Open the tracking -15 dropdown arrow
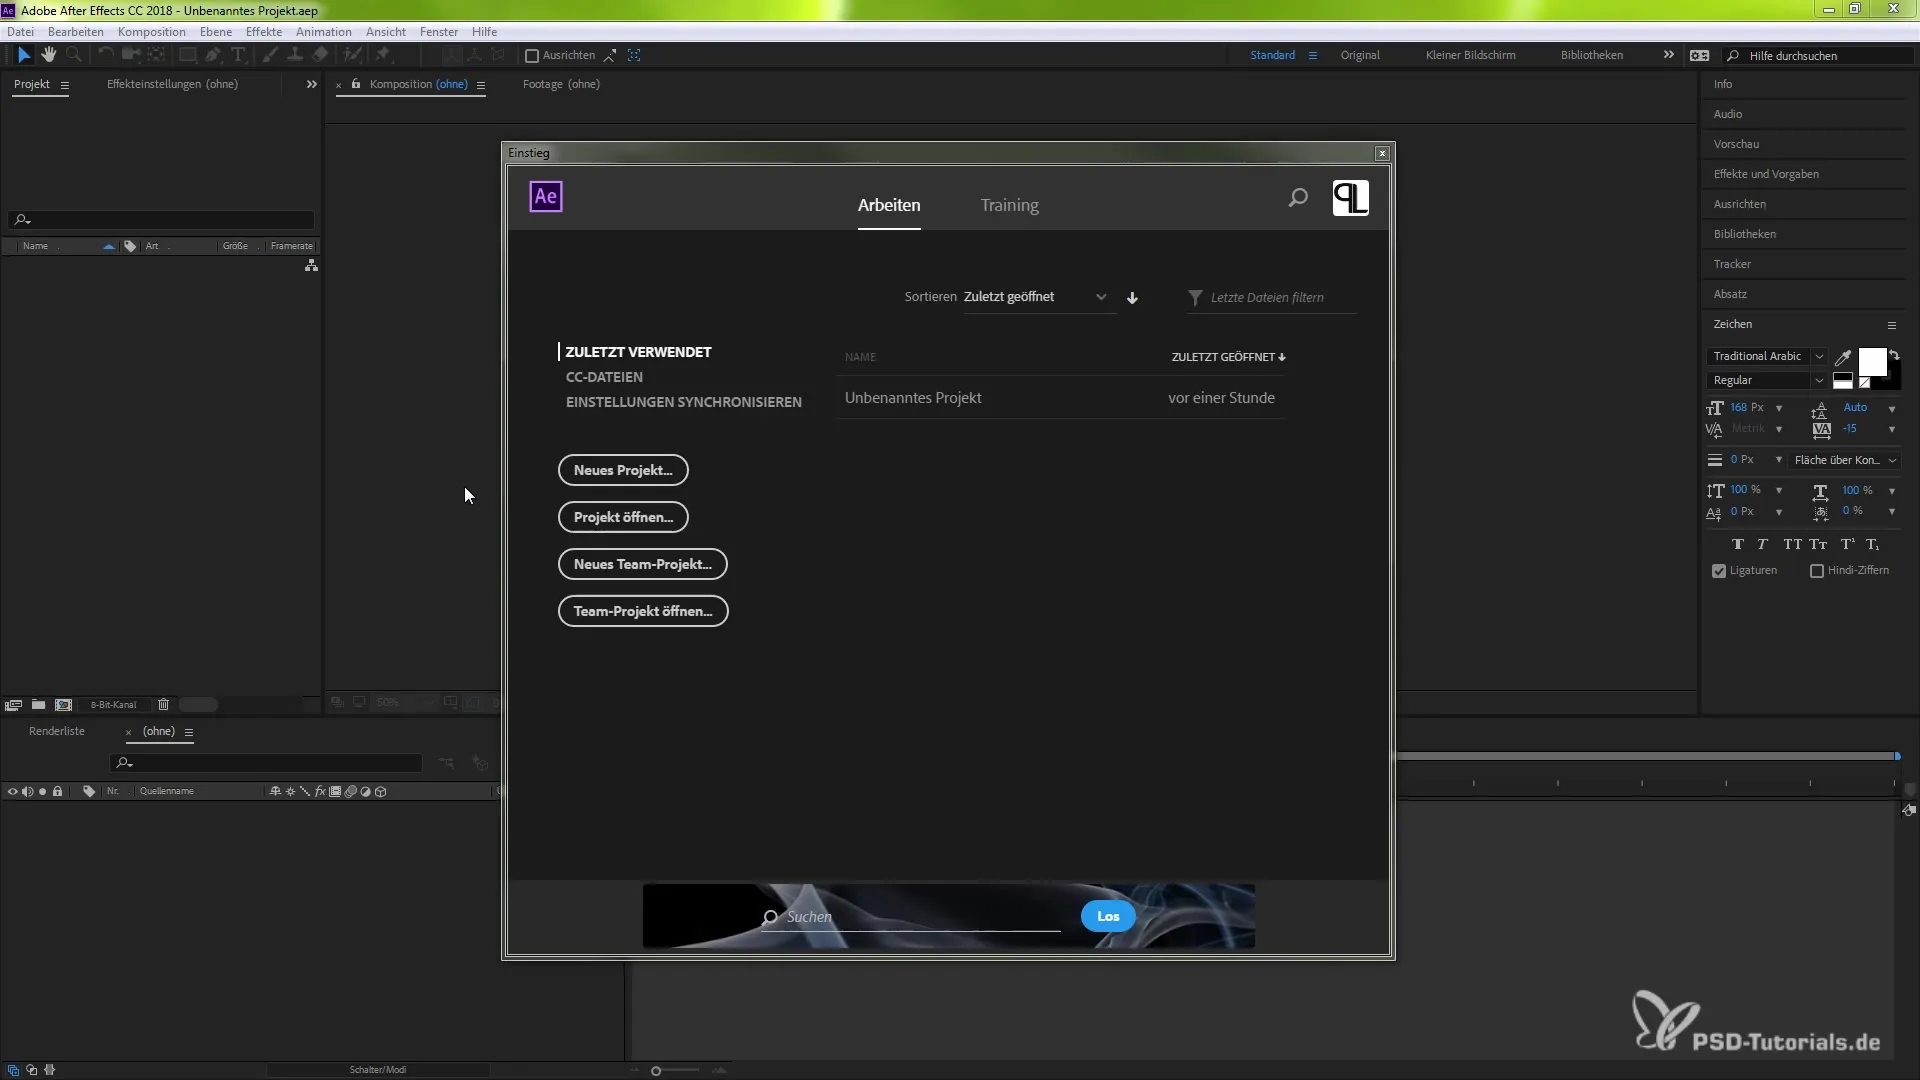Screen dimensions: 1920x1080 (x=1892, y=430)
